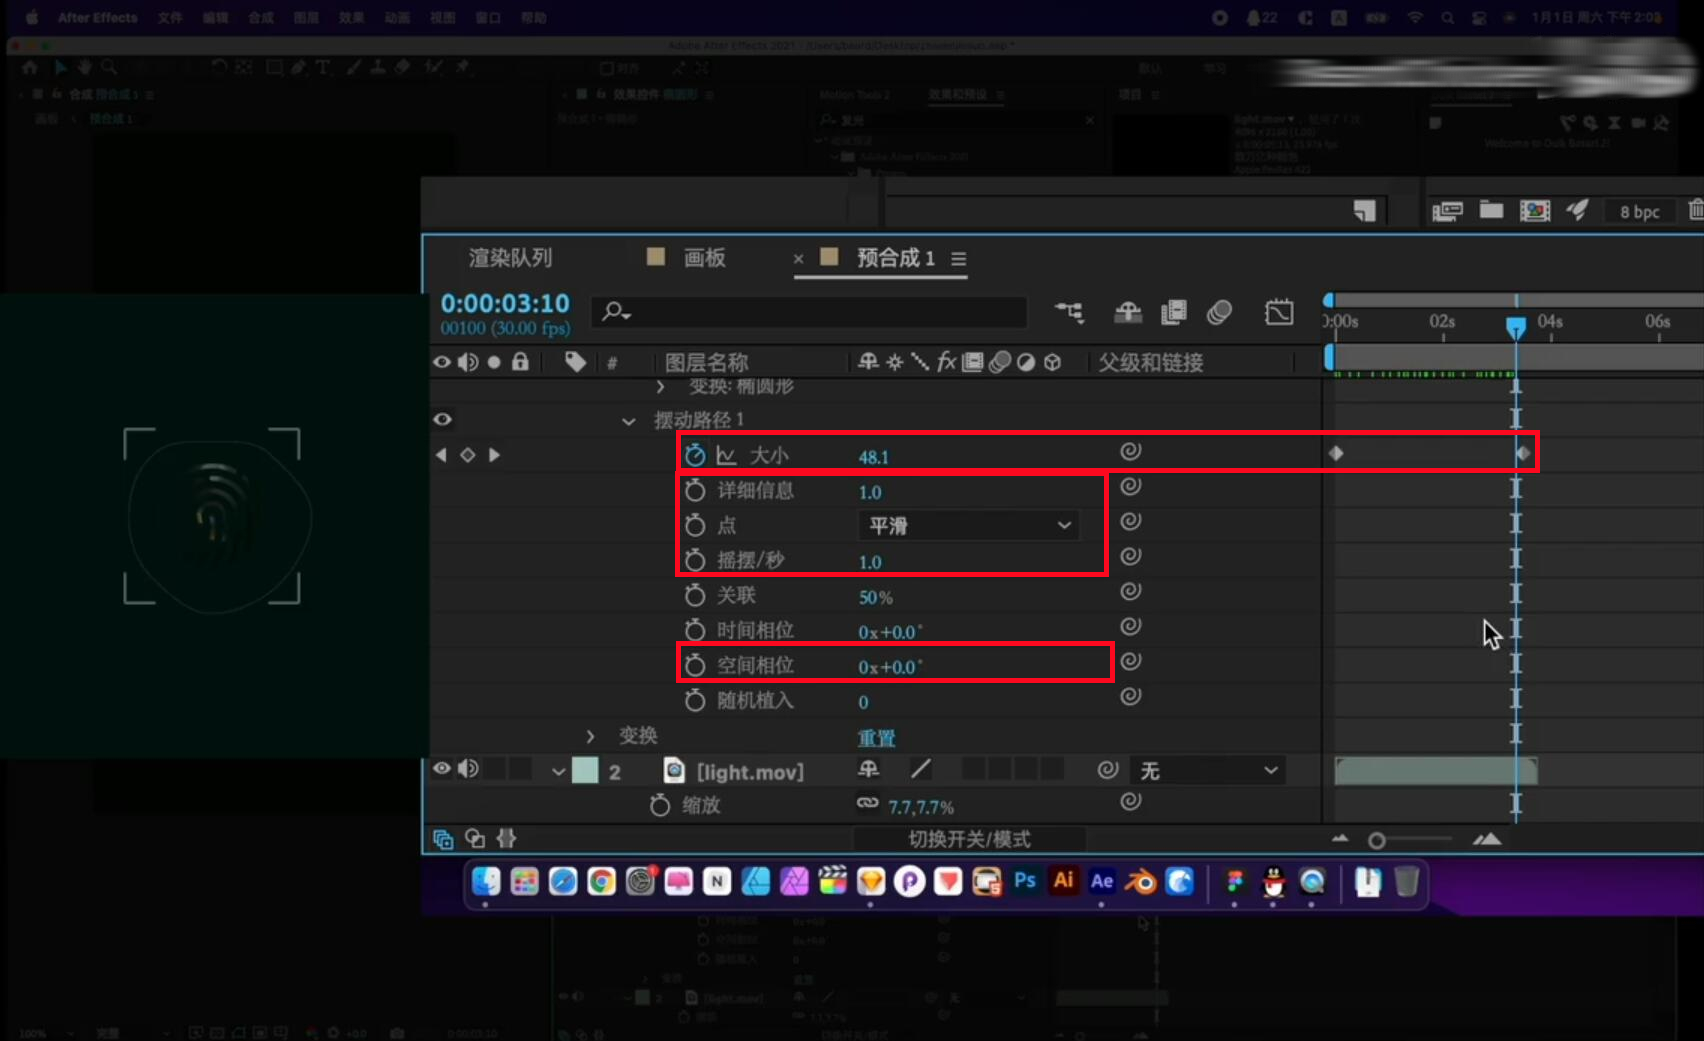
Task: Click the current timecode 0:00:03:10
Action: click(x=505, y=303)
